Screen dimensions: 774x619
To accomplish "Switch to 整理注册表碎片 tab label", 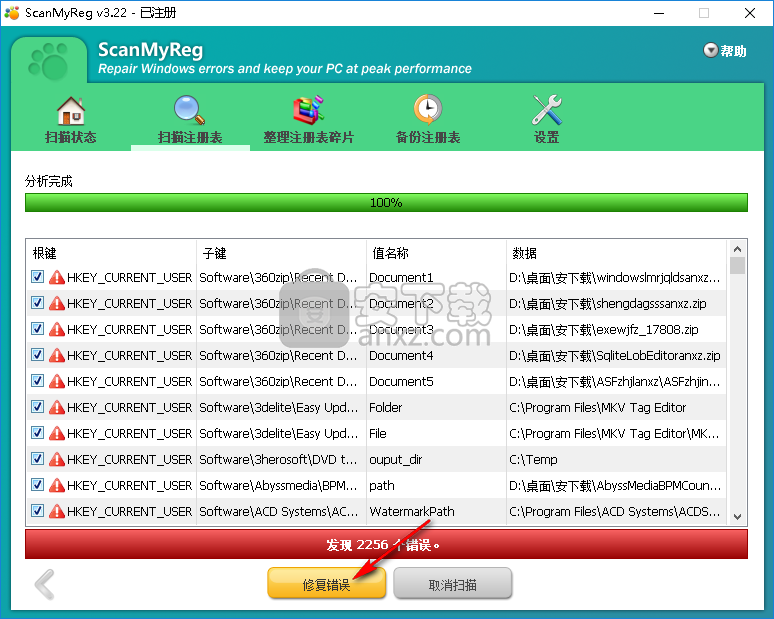I will click(x=309, y=137).
